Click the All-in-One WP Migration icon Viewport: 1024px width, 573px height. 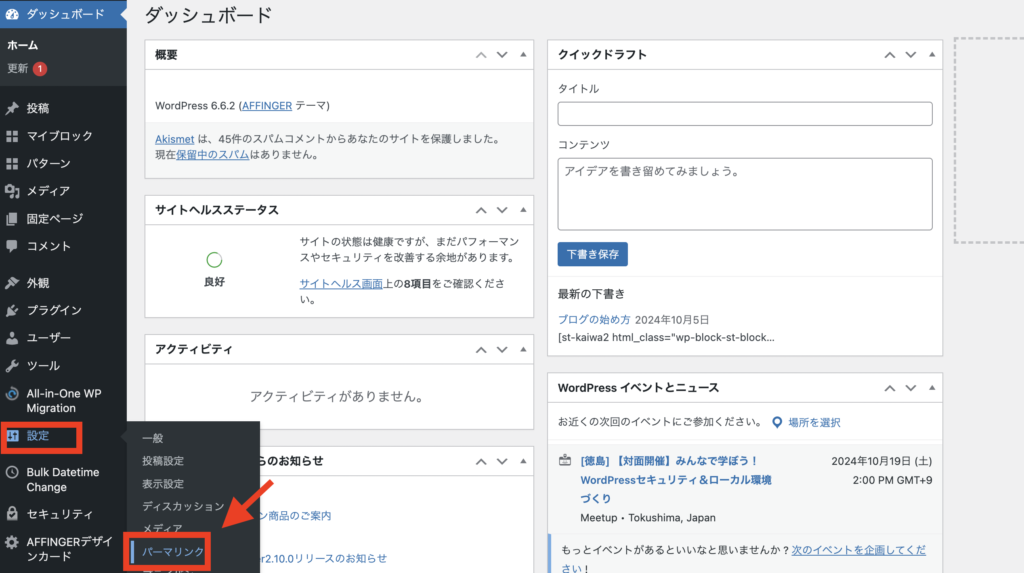coord(12,394)
